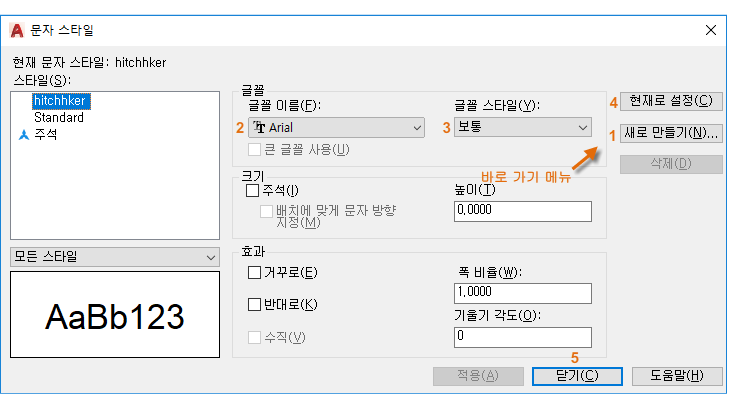Toggle the 반대로(K) backwards checkbox

[253, 303]
